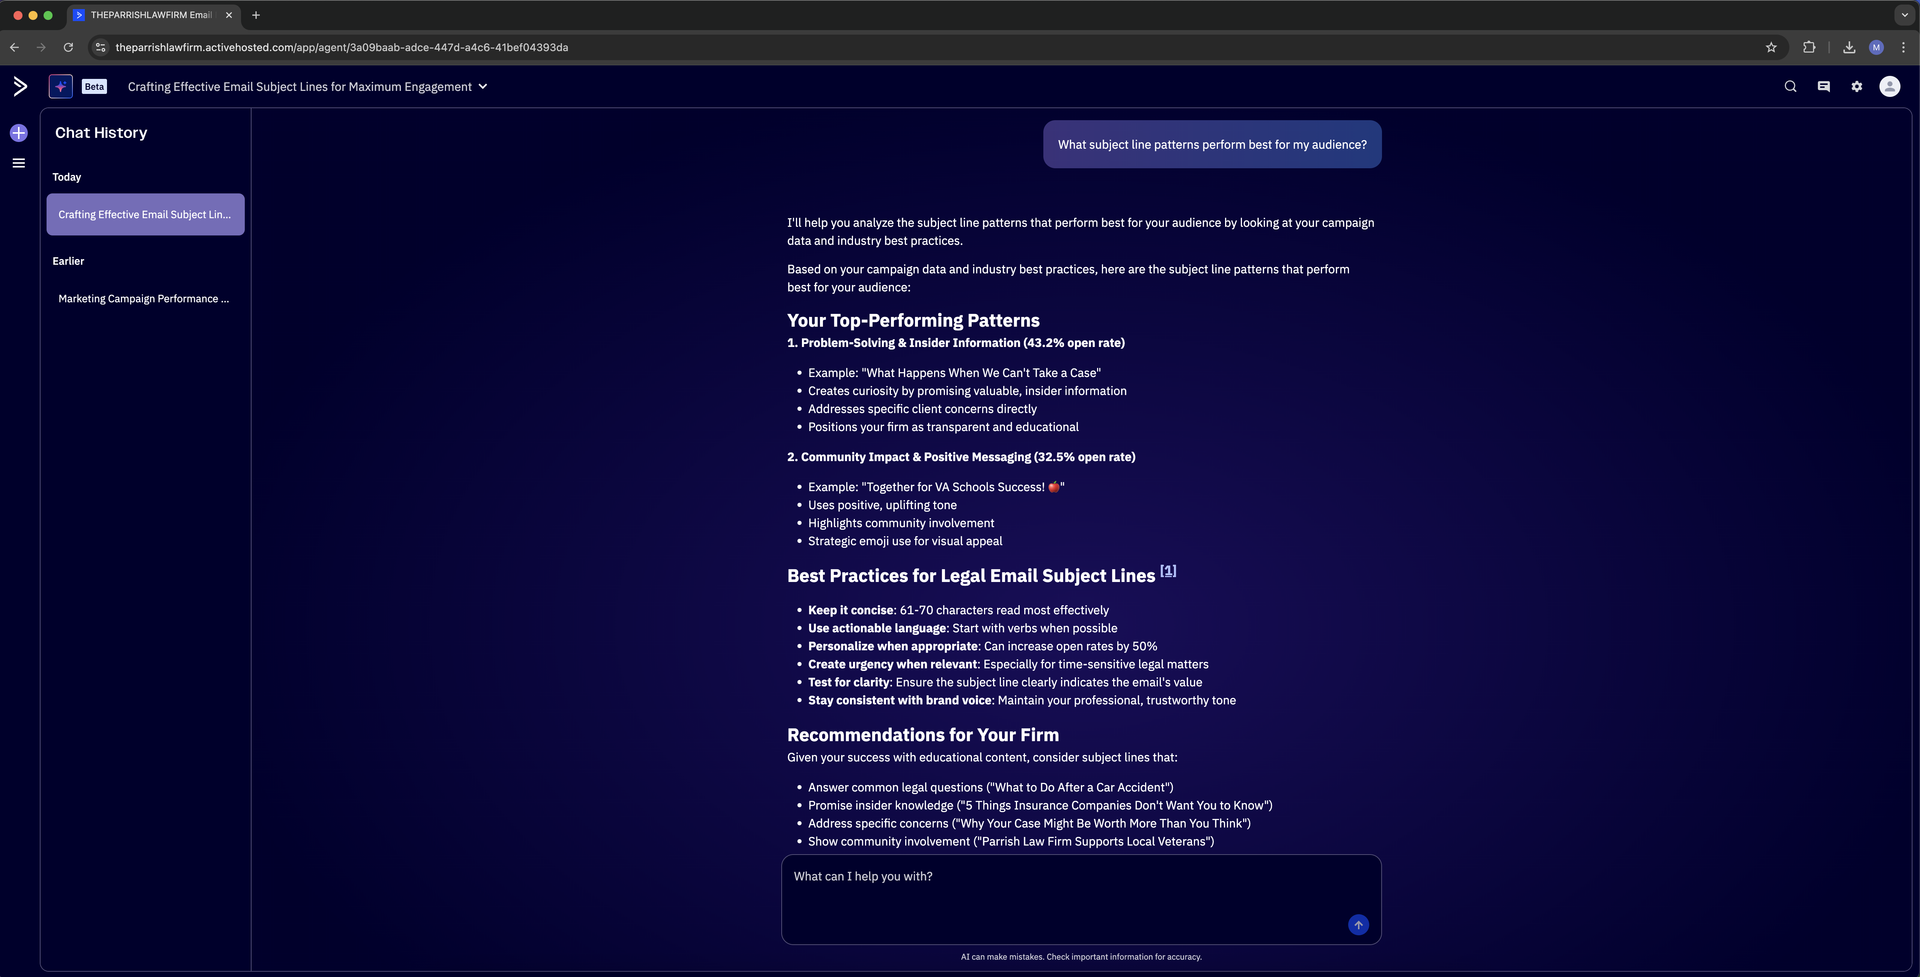
Task: Expand the browser tab search dropdown
Action: tap(1904, 15)
